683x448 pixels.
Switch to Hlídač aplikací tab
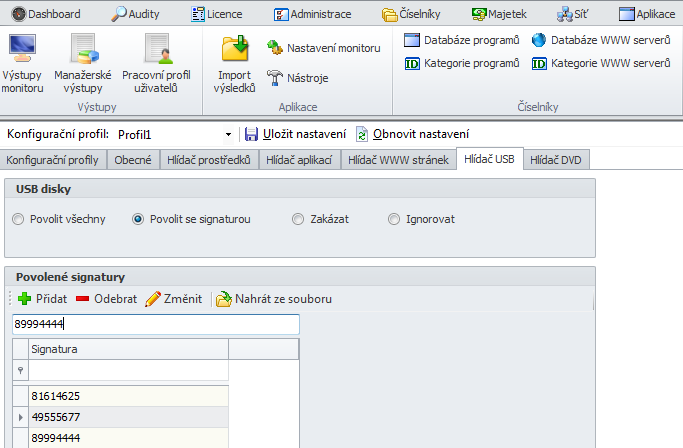tap(299, 160)
